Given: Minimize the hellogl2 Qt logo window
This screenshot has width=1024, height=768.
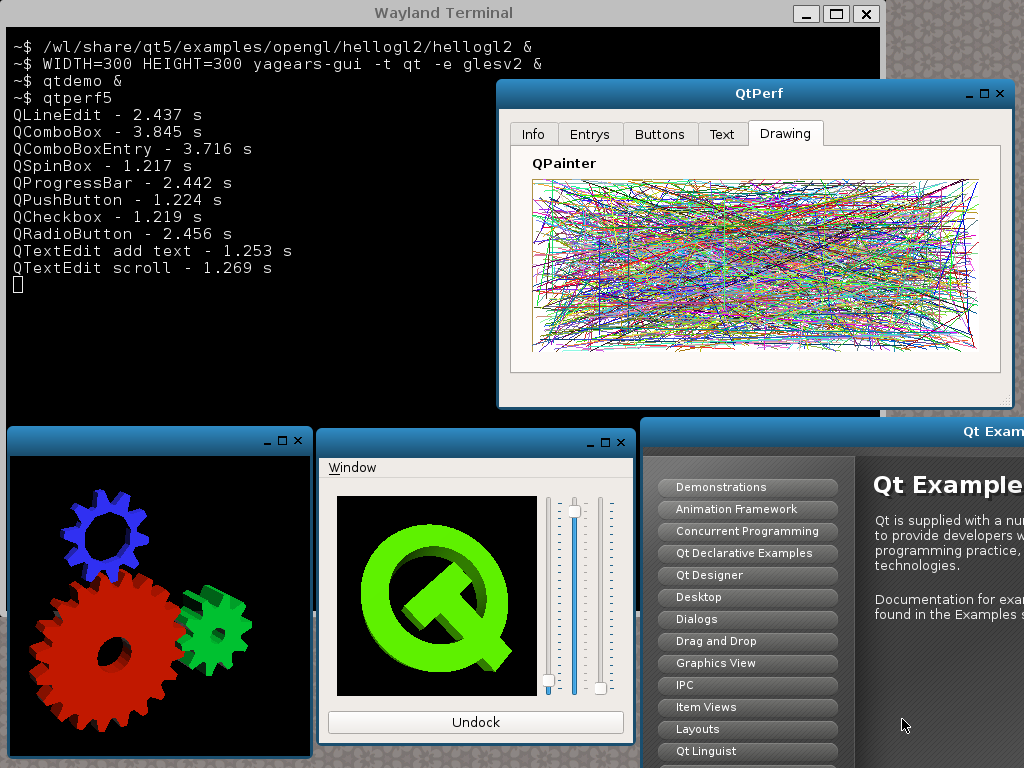Looking at the screenshot, I should [590, 443].
